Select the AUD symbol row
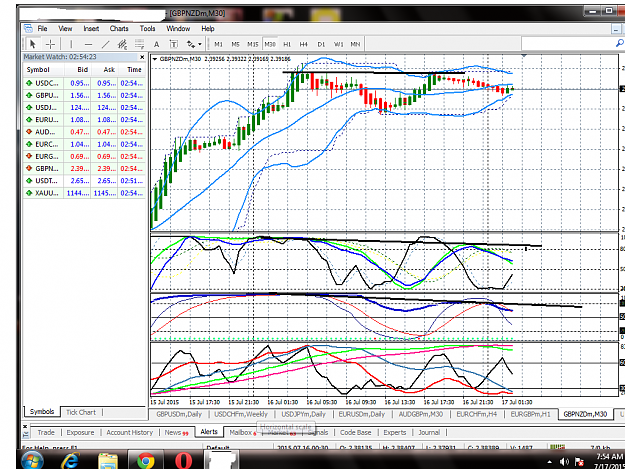 pos(85,132)
